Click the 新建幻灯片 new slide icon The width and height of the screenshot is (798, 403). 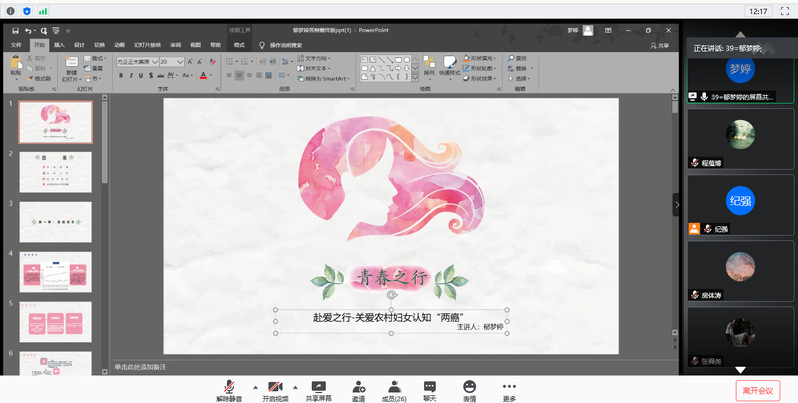pos(71,63)
